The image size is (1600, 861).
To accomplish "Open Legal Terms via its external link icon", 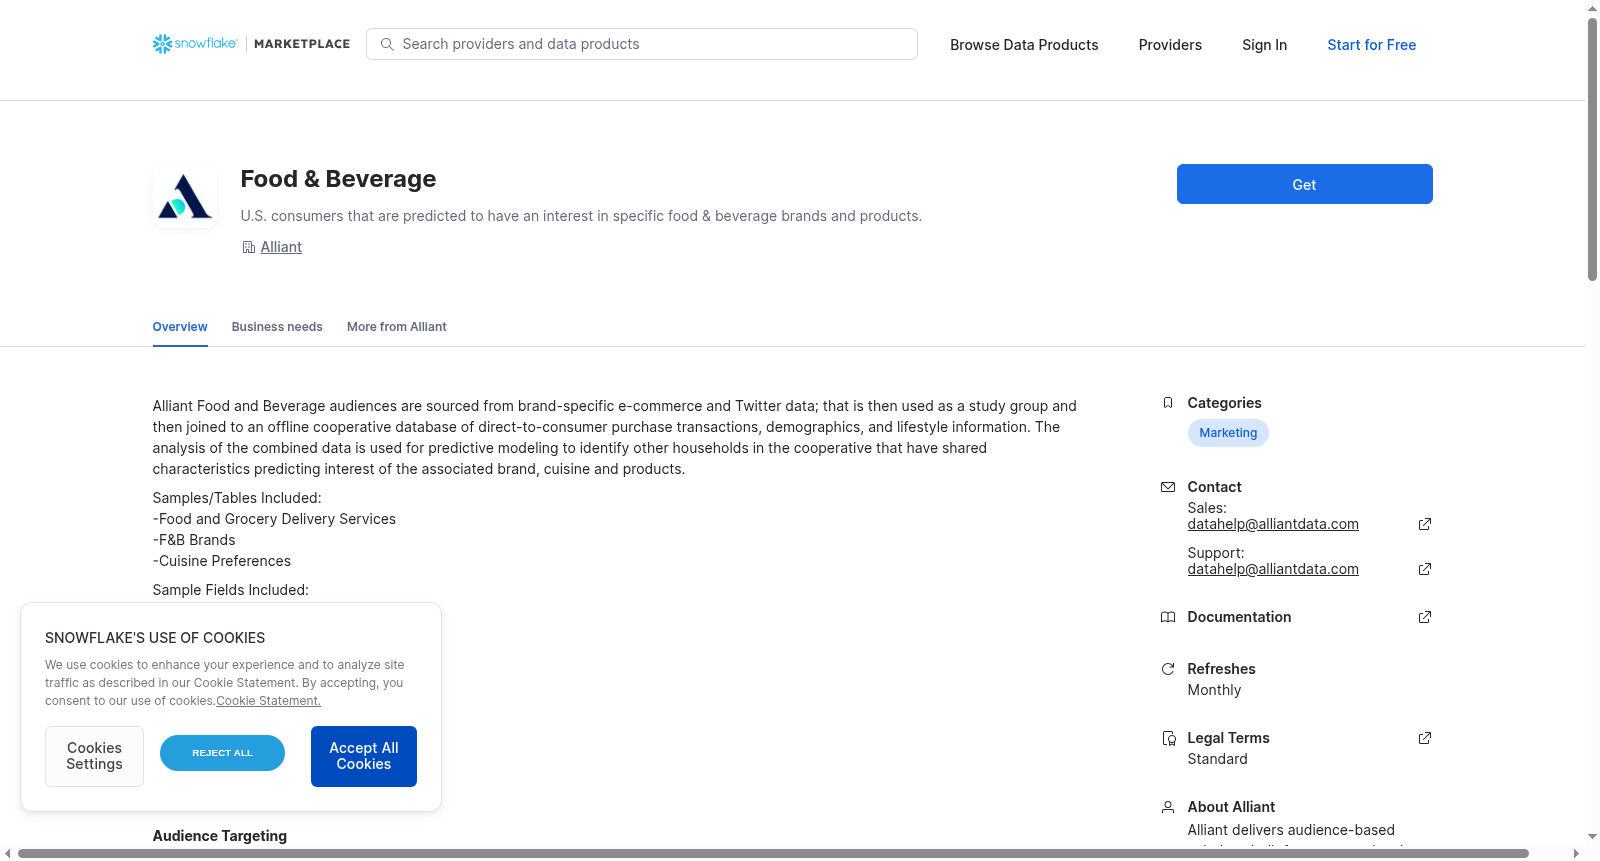I will point(1425,738).
